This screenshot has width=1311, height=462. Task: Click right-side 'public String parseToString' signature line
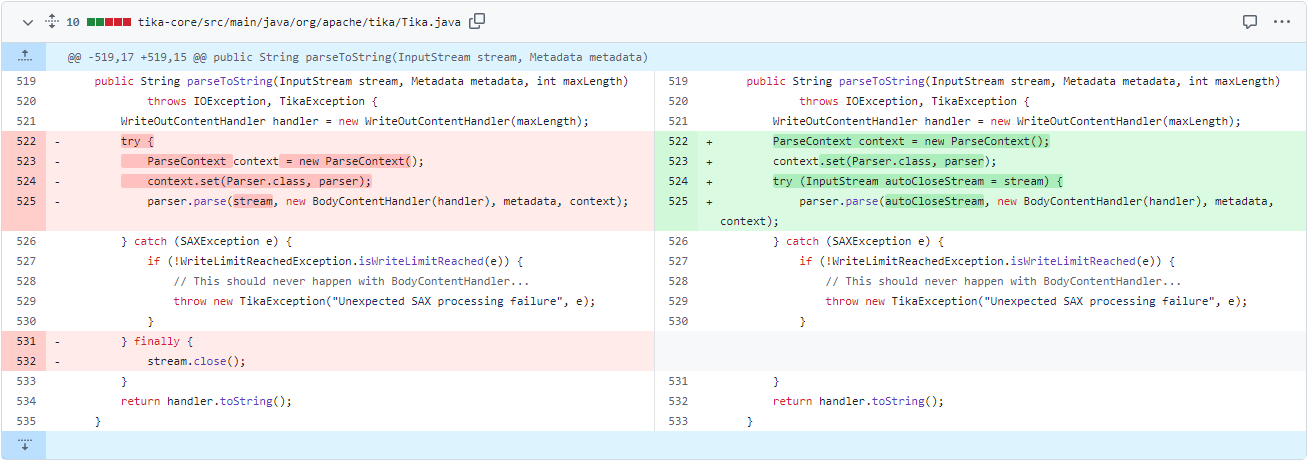coord(1013,81)
